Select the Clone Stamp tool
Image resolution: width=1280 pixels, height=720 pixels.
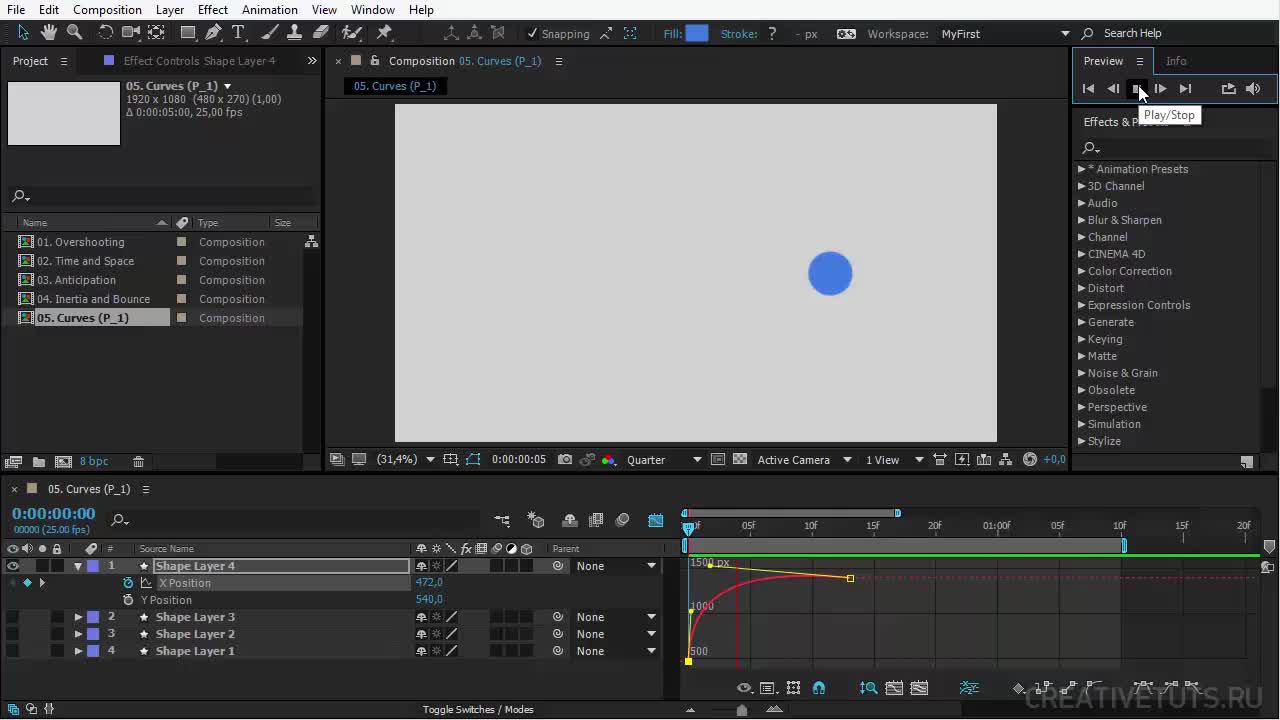(x=295, y=33)
